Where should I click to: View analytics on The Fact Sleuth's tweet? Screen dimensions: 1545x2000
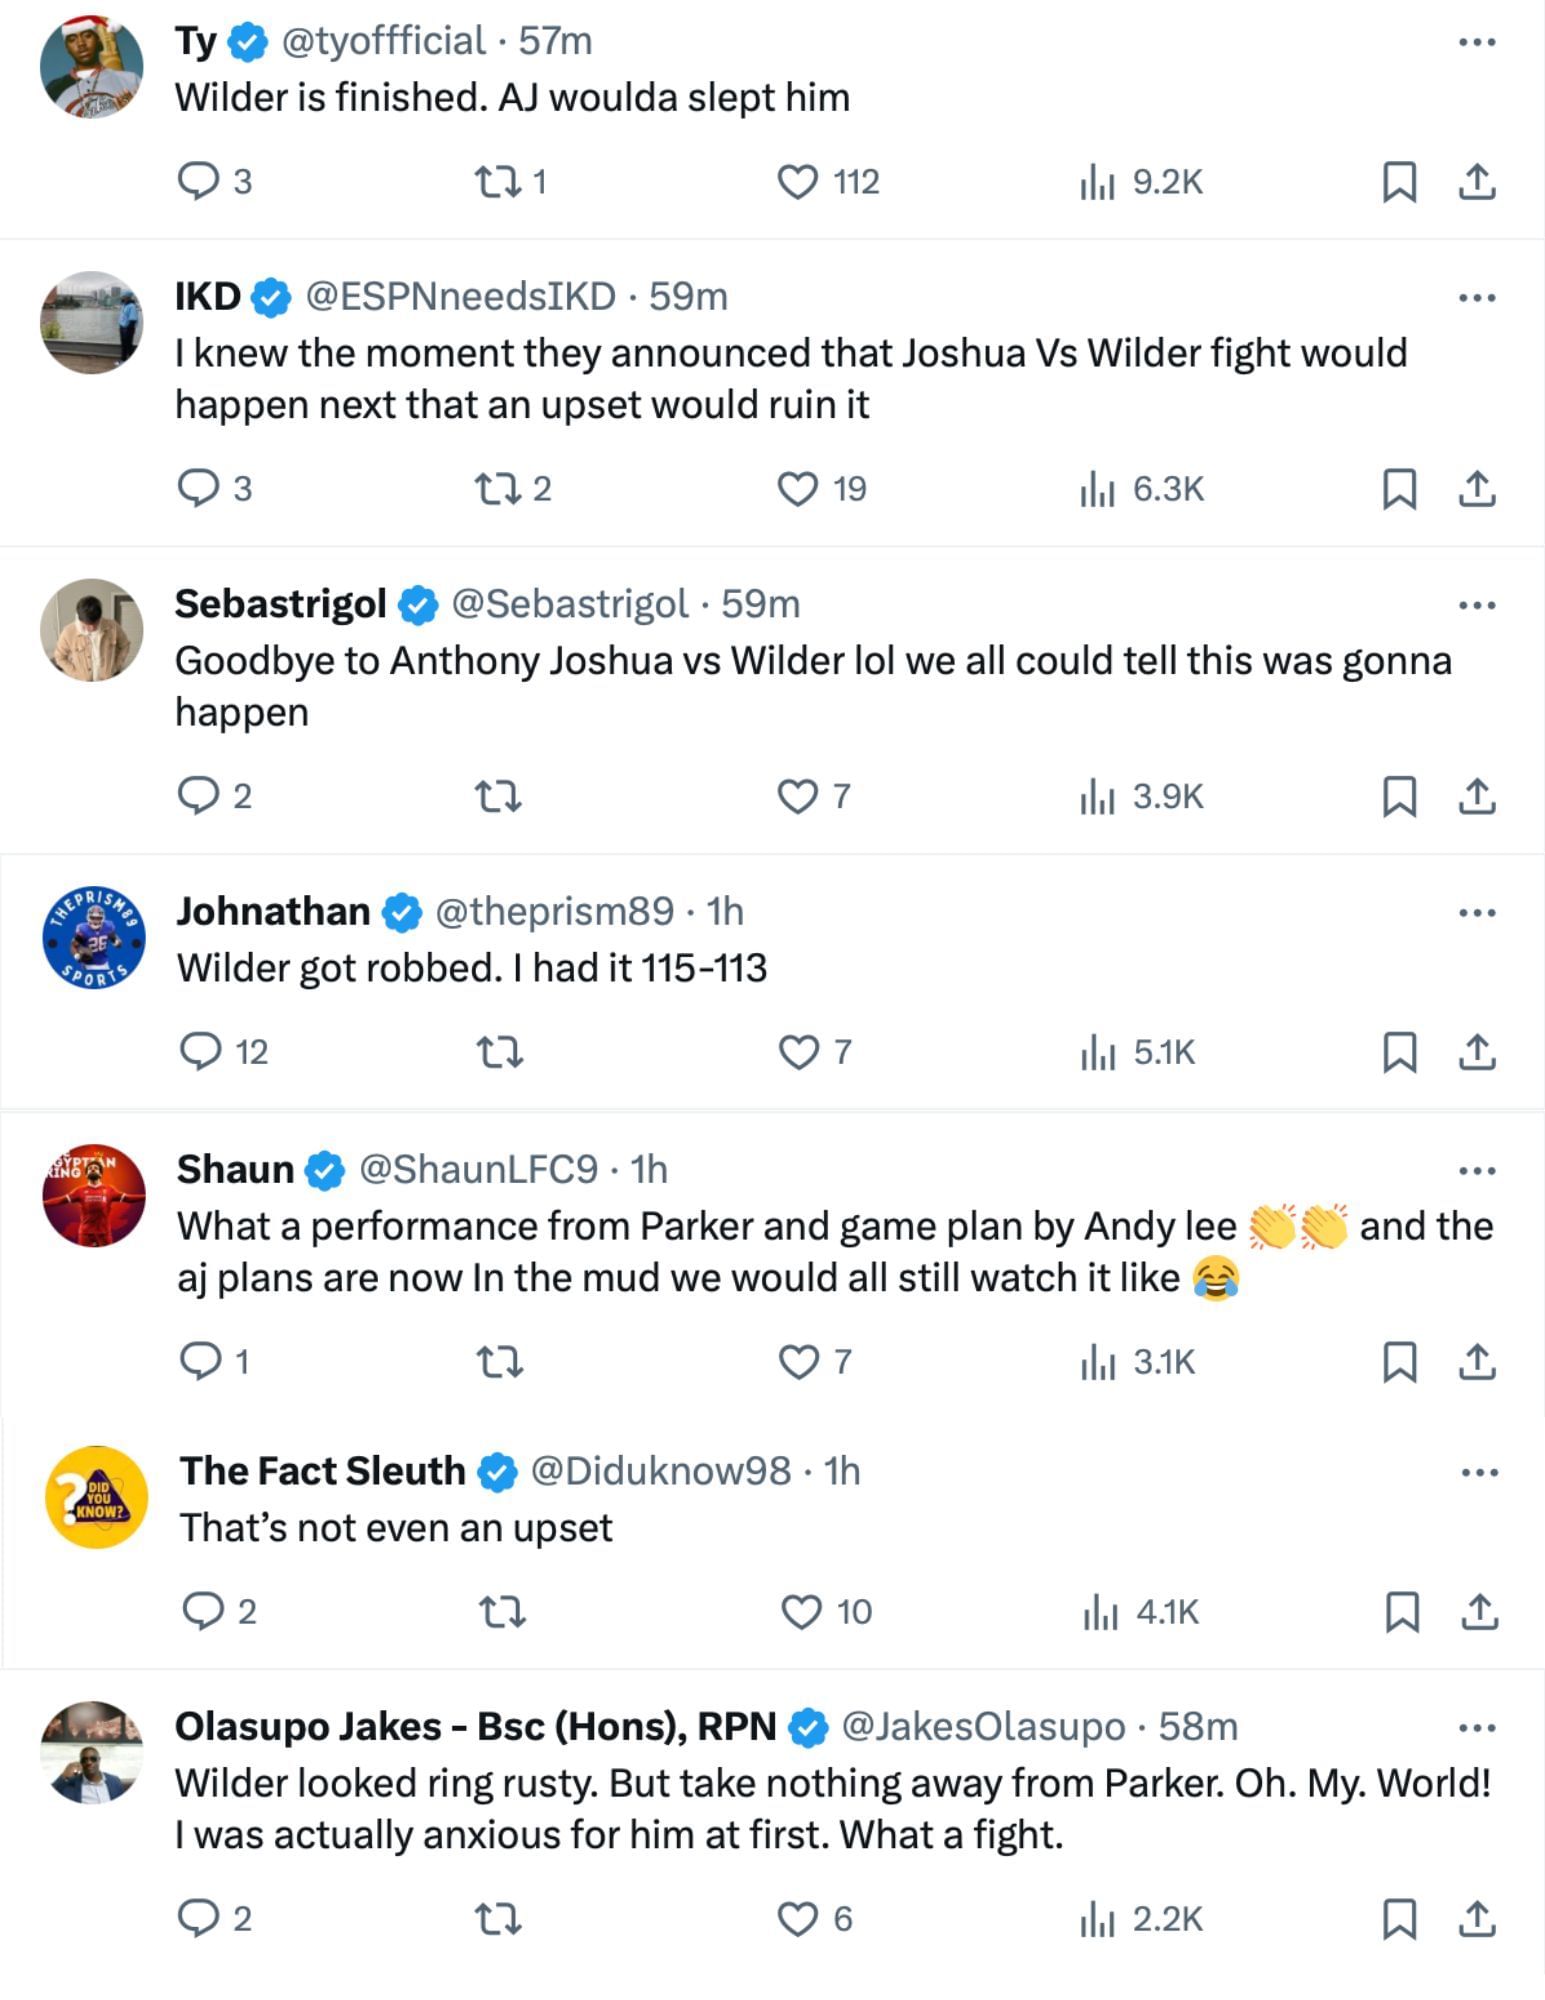(x=1098, y=1611)
